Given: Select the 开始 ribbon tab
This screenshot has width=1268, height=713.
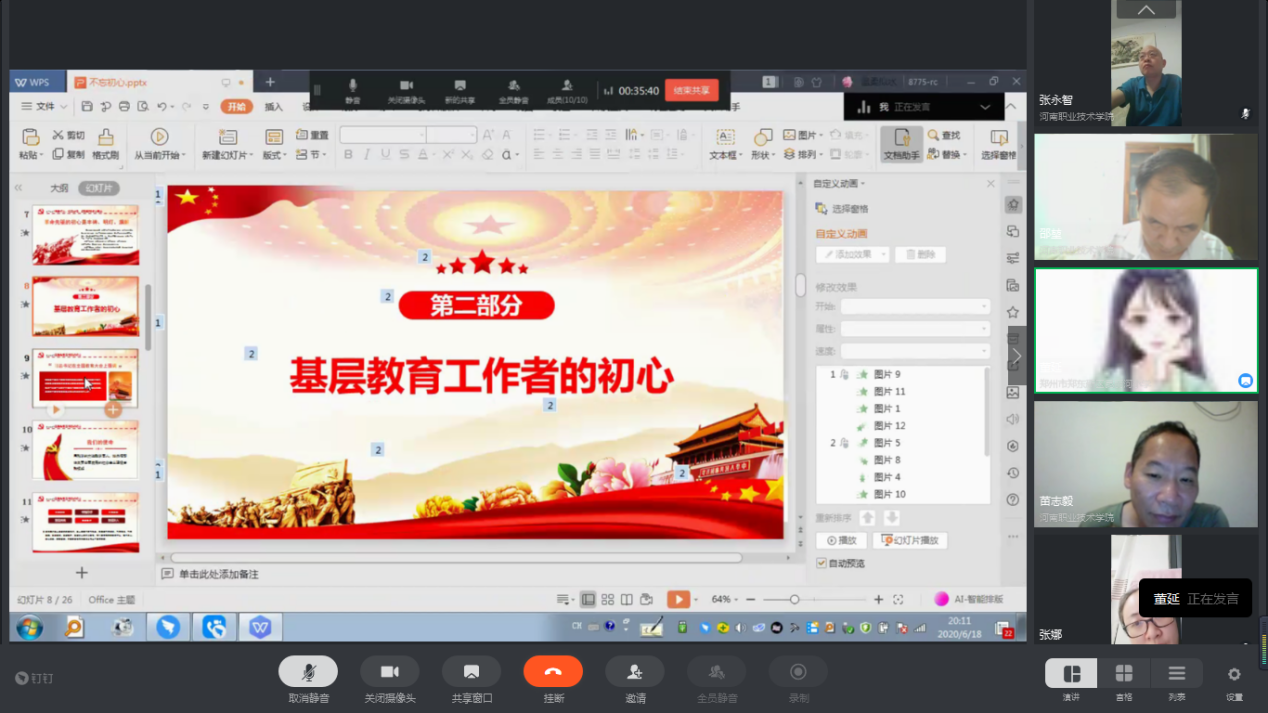Looking at the screenshot, I should click(x=236, y=106).
